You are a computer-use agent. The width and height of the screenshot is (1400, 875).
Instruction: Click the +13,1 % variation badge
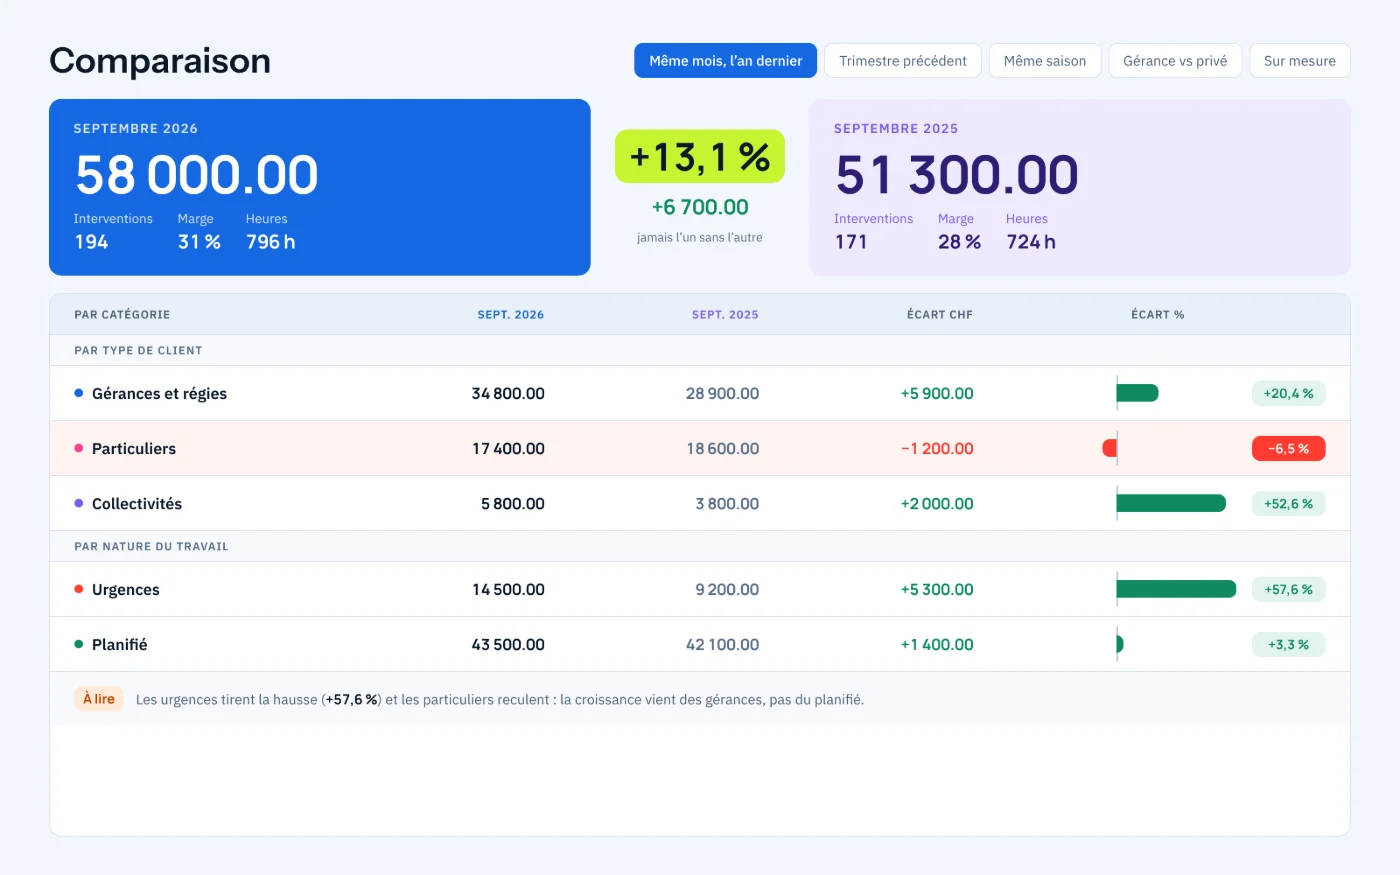[700, 157]
